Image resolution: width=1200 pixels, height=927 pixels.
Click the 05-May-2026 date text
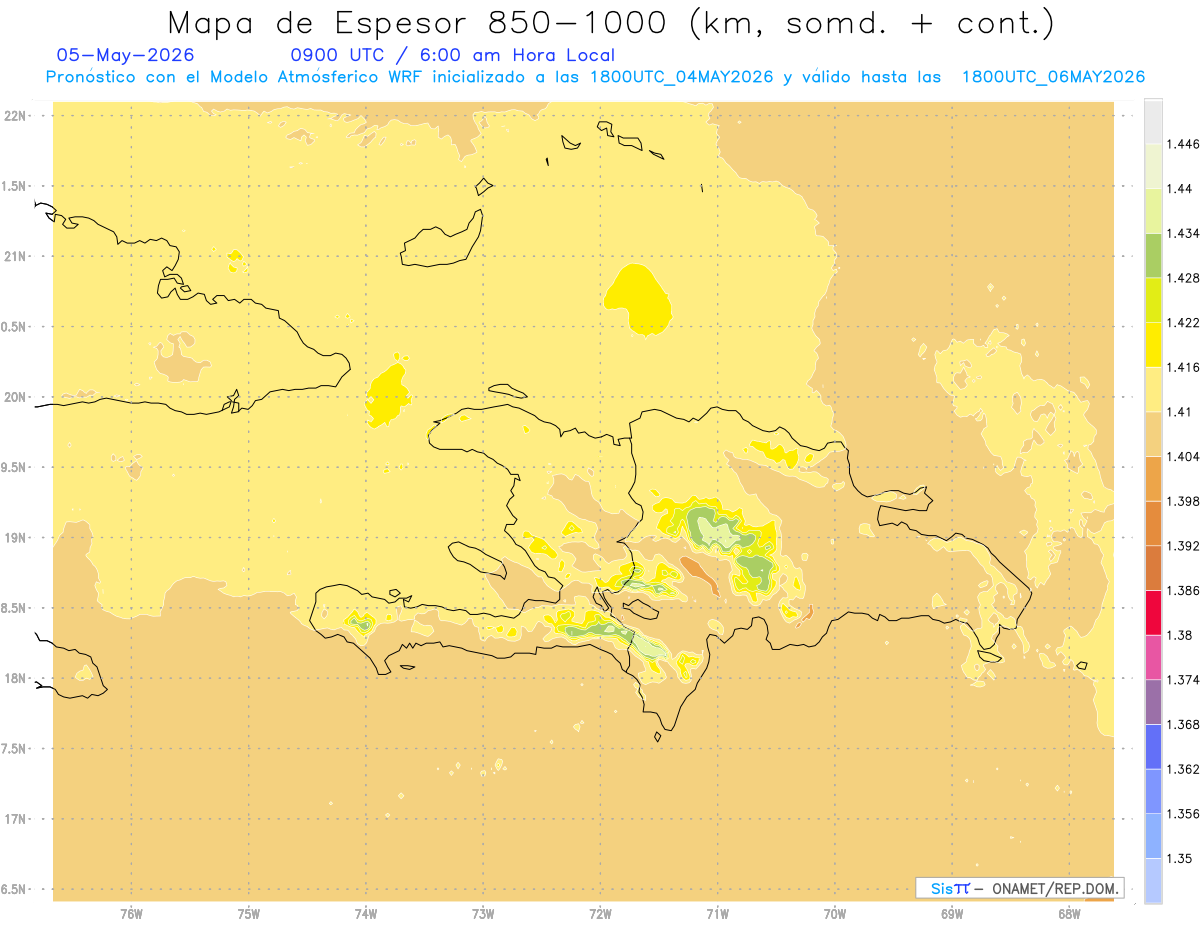[126, 55]
